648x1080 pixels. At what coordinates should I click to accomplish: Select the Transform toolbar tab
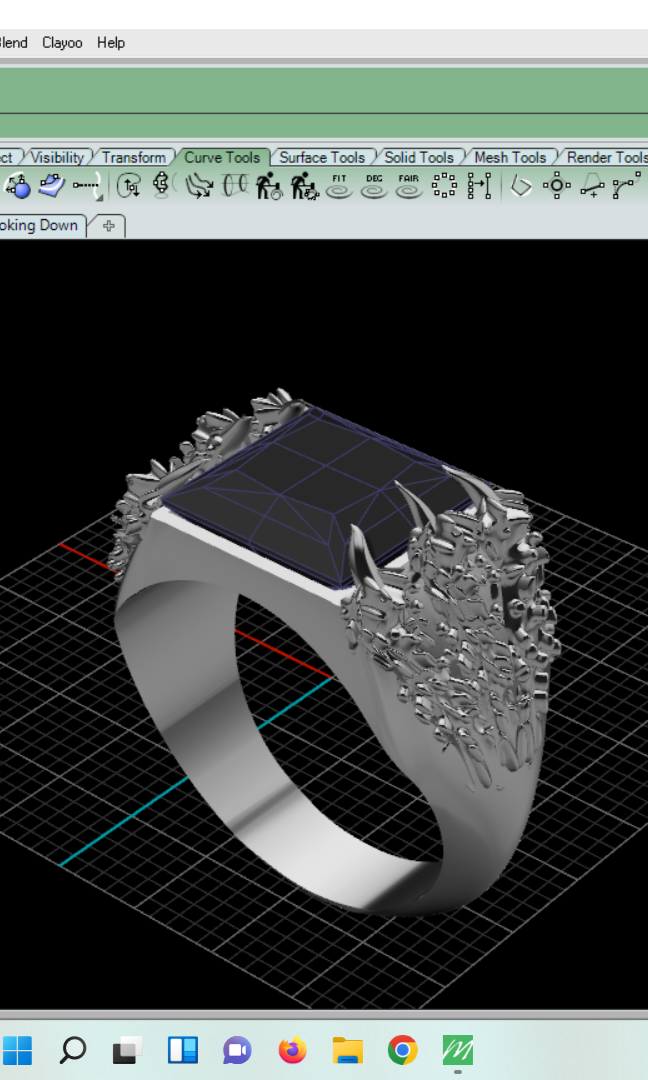click(x=133, y=157)
